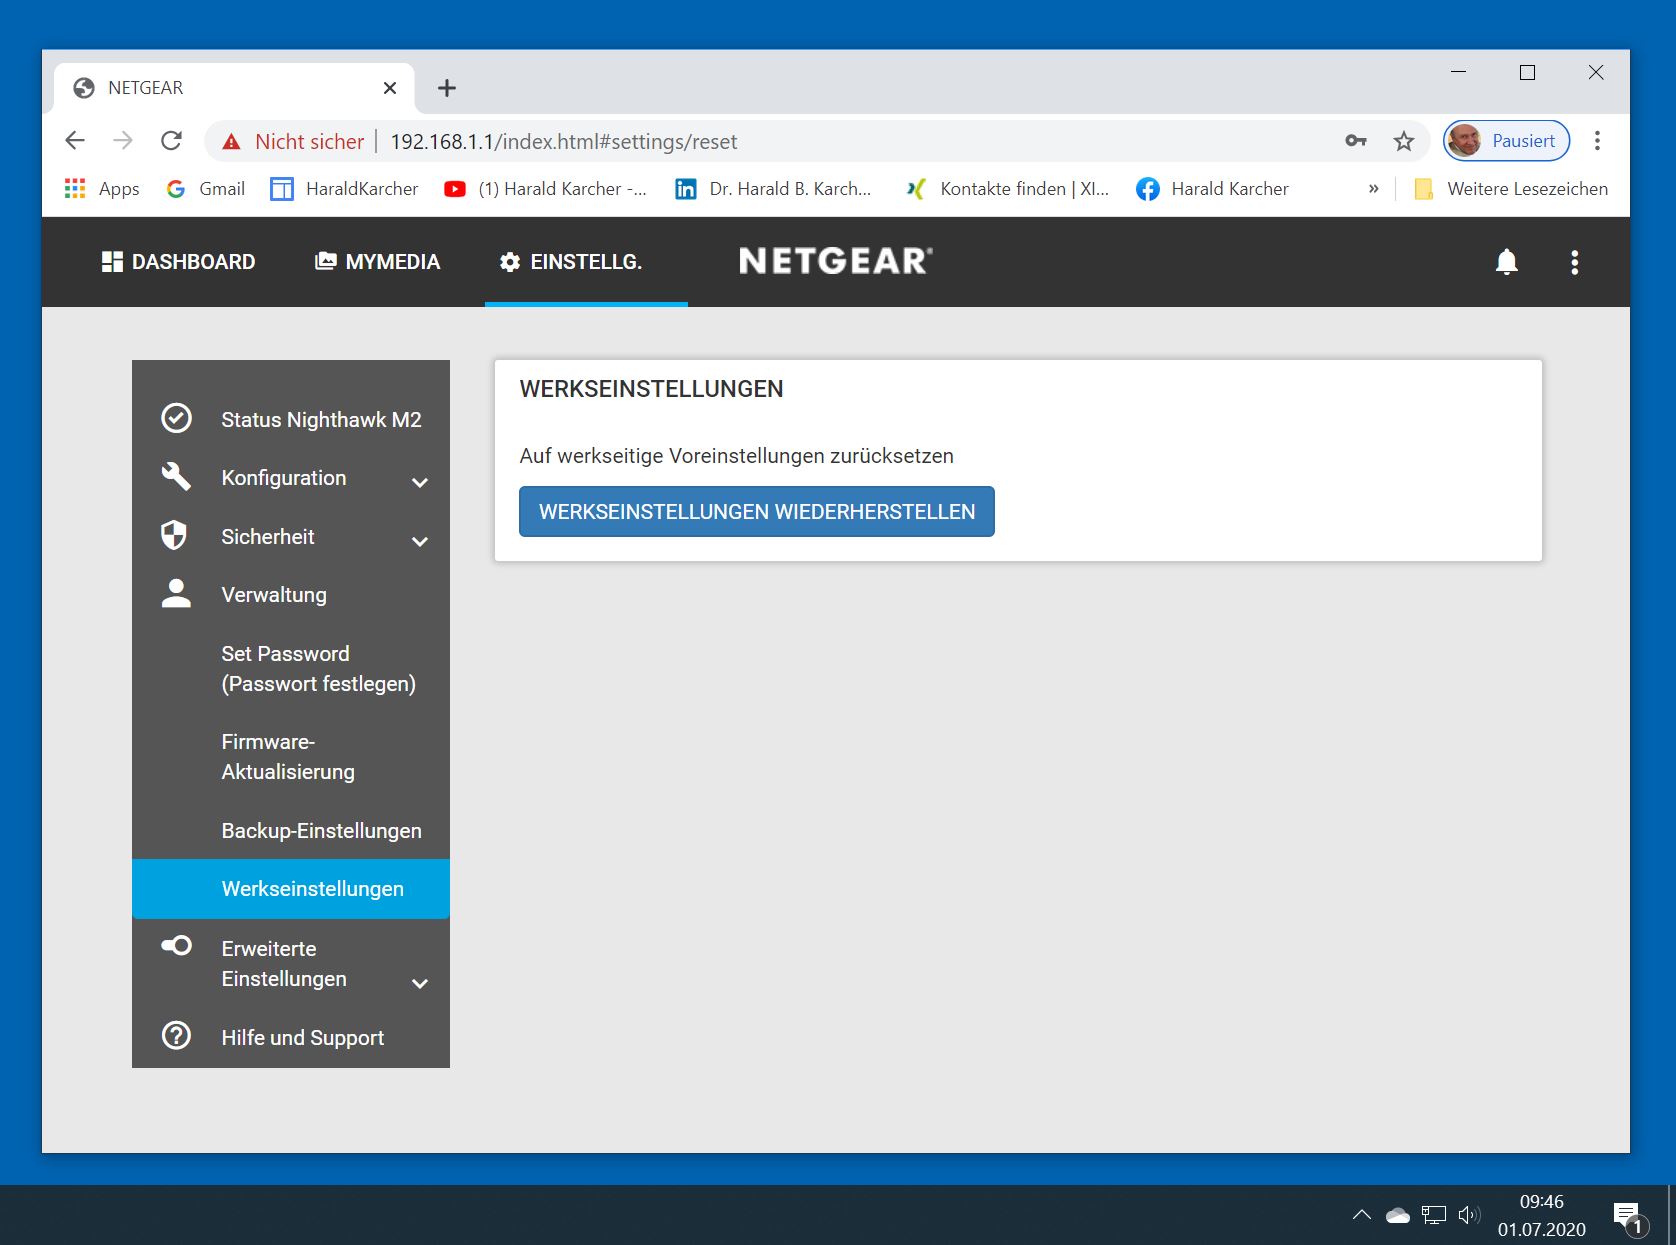Click the Status Nighthawk M2 checkmark icon
This screenshot has height=1245, width=1676.
point(177,418)
